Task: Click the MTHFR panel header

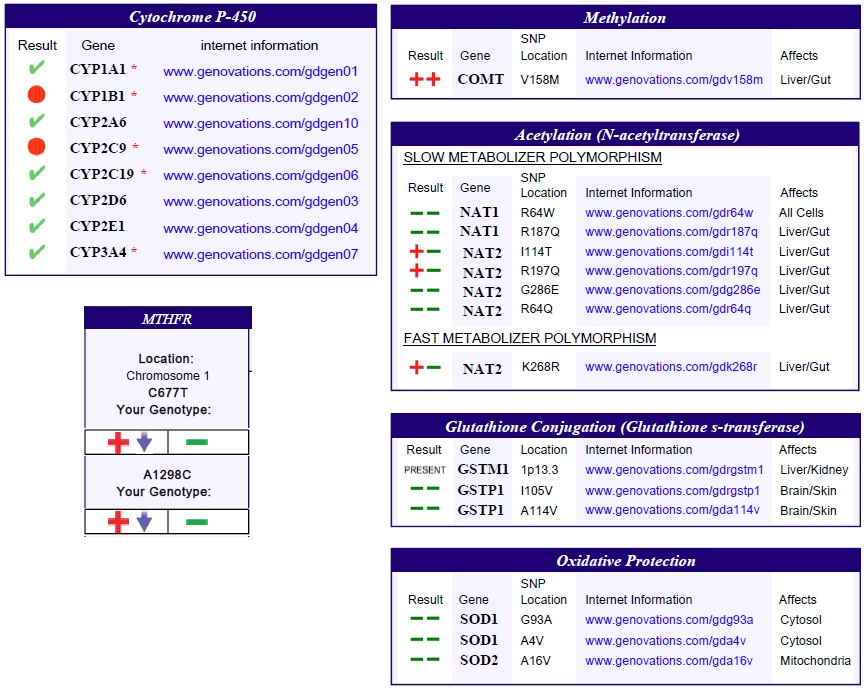Action: [x=168, y=319]
